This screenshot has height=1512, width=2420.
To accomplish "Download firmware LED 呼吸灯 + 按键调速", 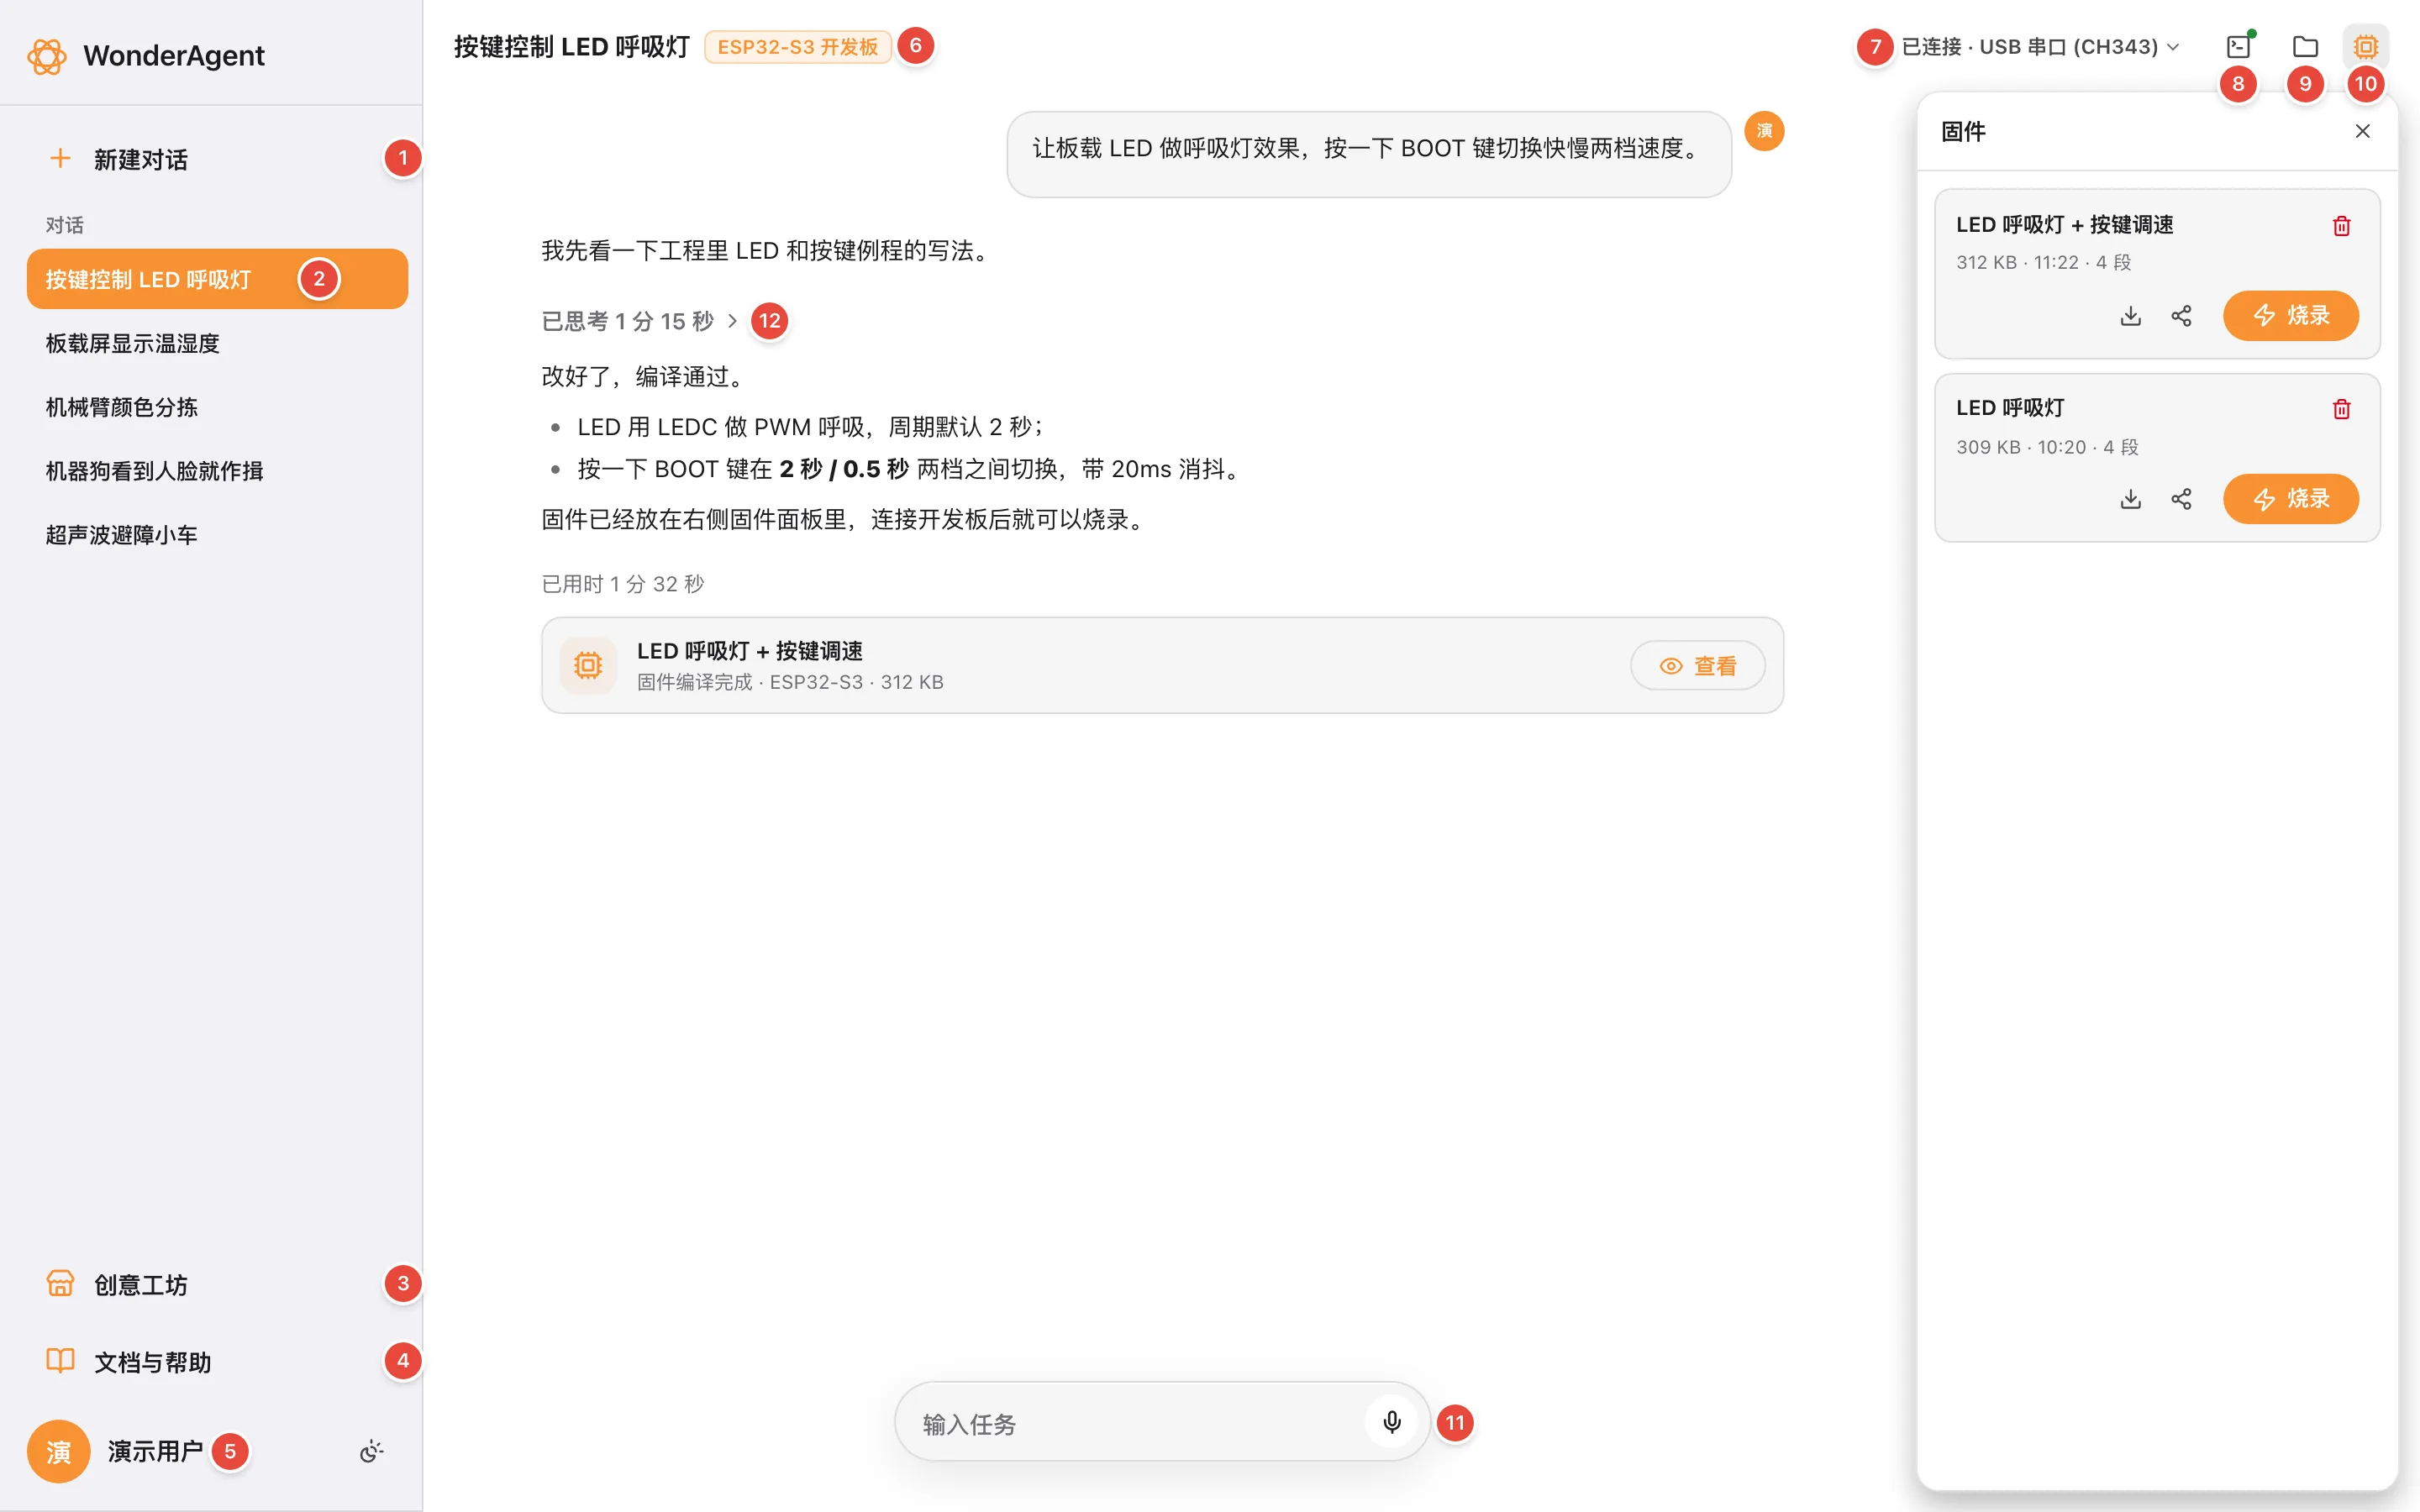I will (x=2130, y=316).
